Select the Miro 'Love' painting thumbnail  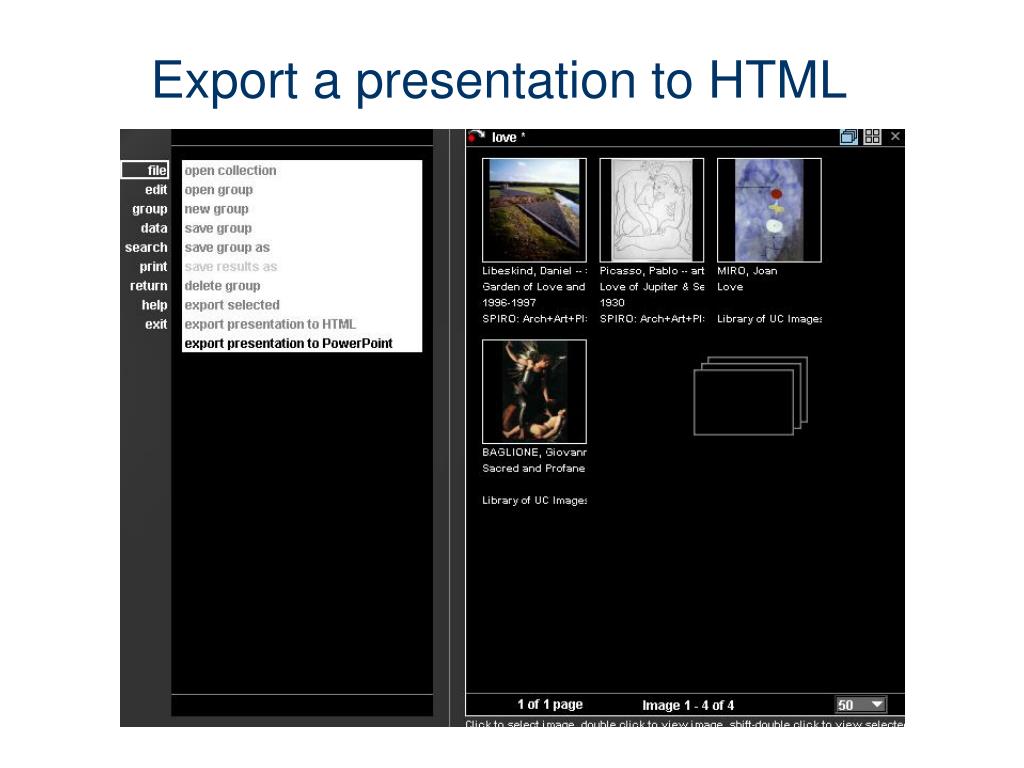(x=769, y=210)
